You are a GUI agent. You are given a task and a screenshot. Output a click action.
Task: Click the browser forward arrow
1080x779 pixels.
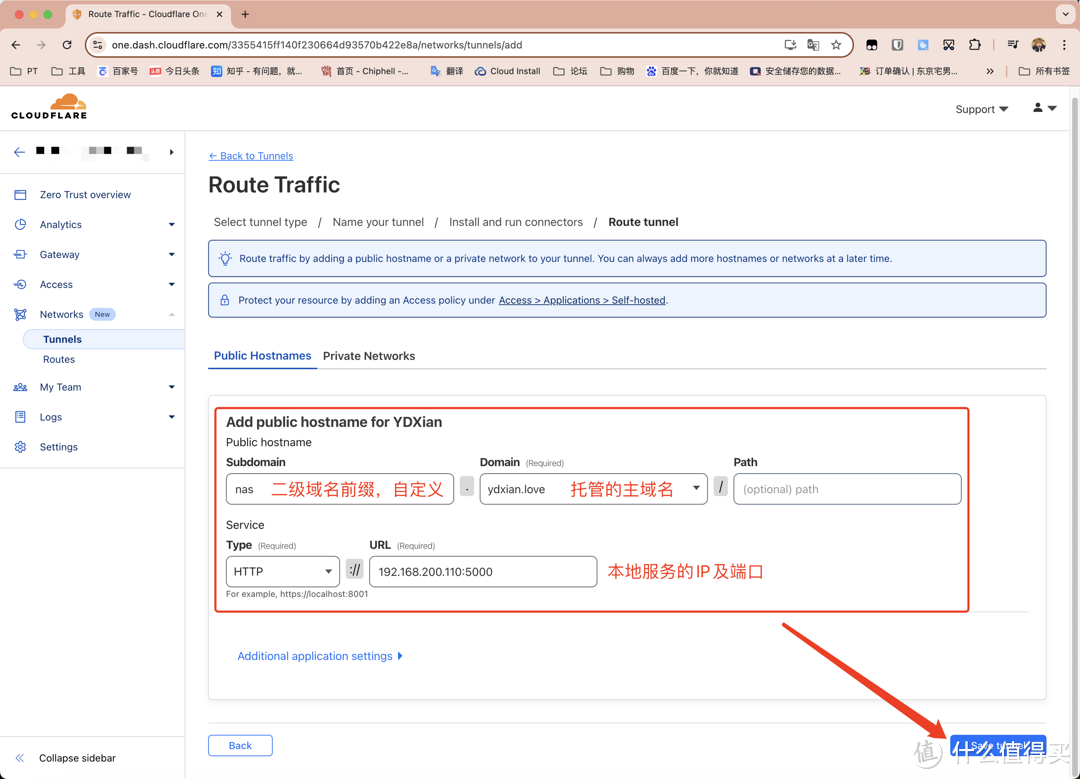(41, 45)
